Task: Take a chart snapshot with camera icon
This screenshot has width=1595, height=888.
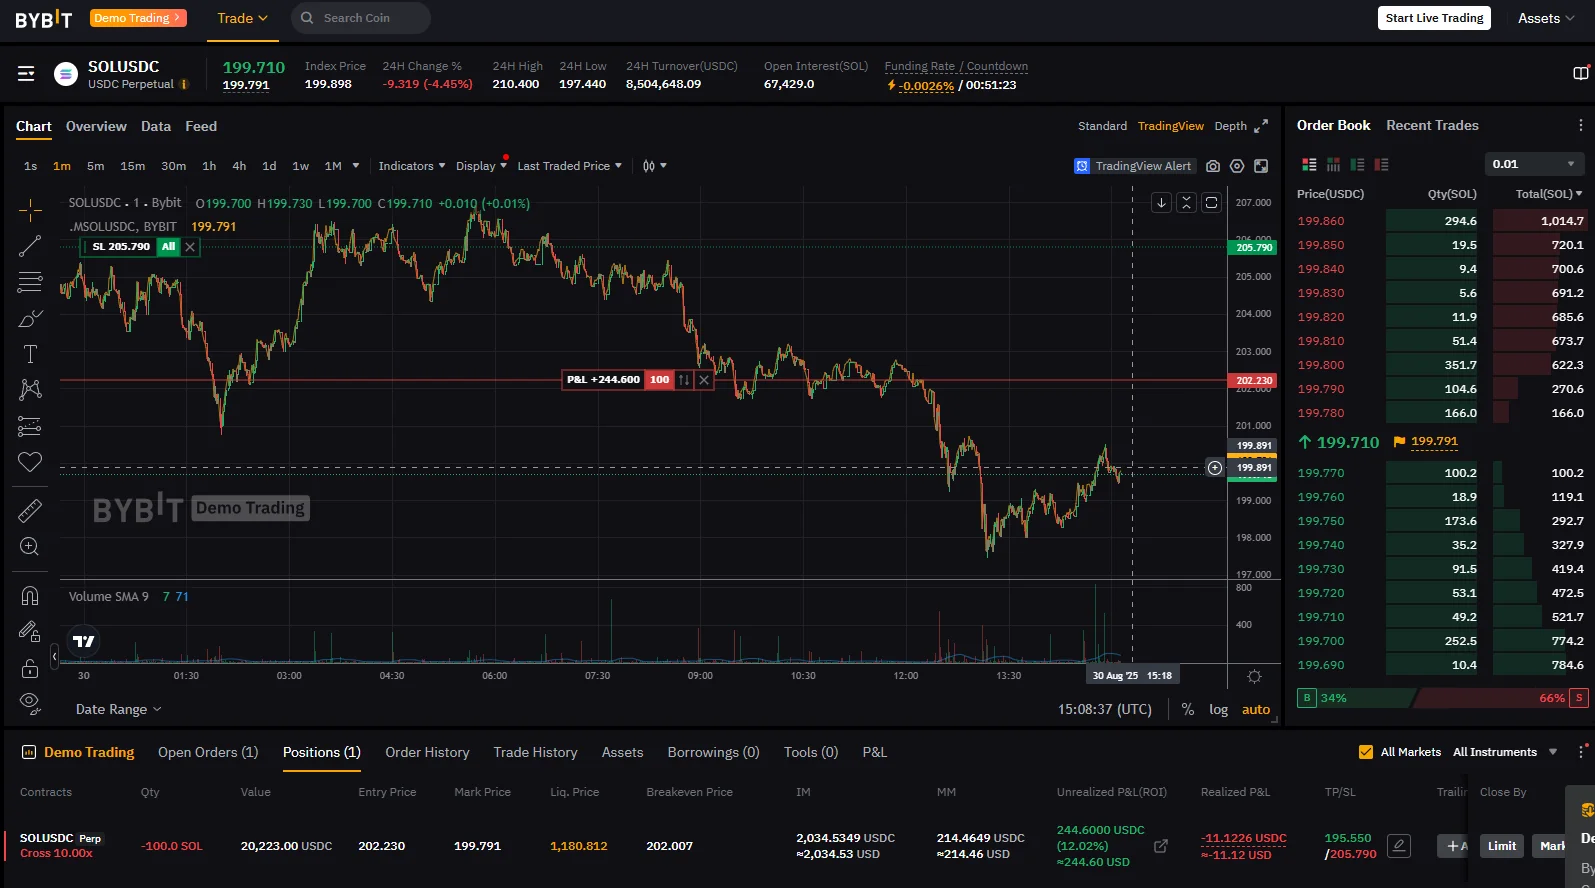Action: [1213, 166]
